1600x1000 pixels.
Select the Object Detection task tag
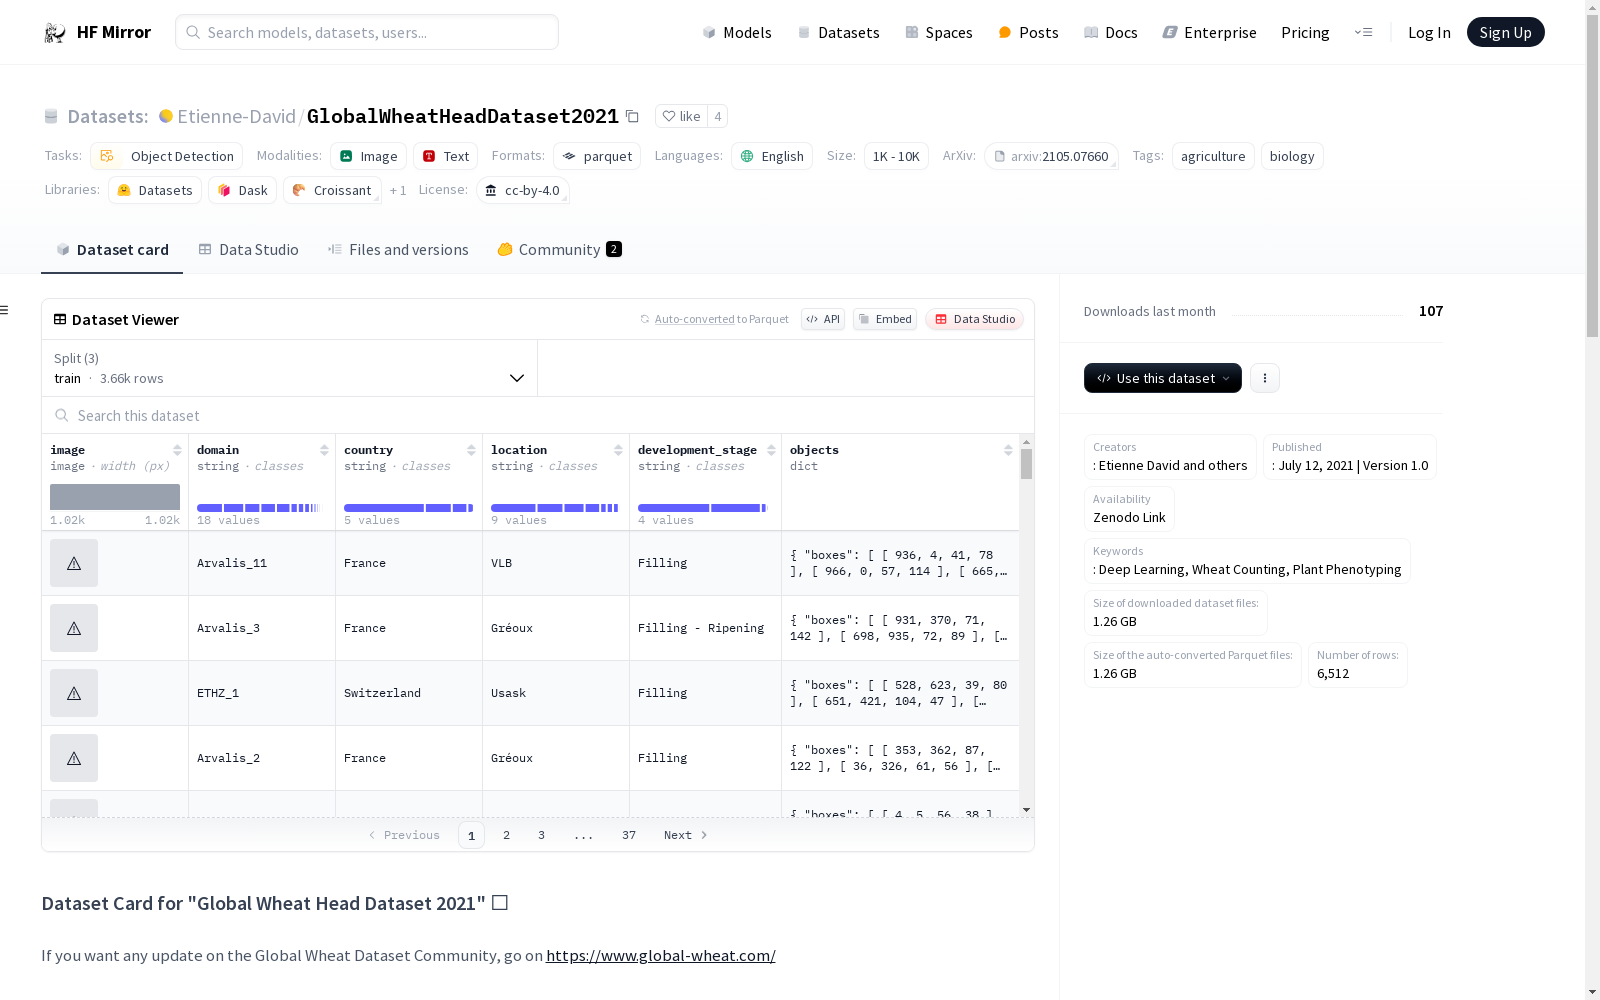(x=167, y=156)
